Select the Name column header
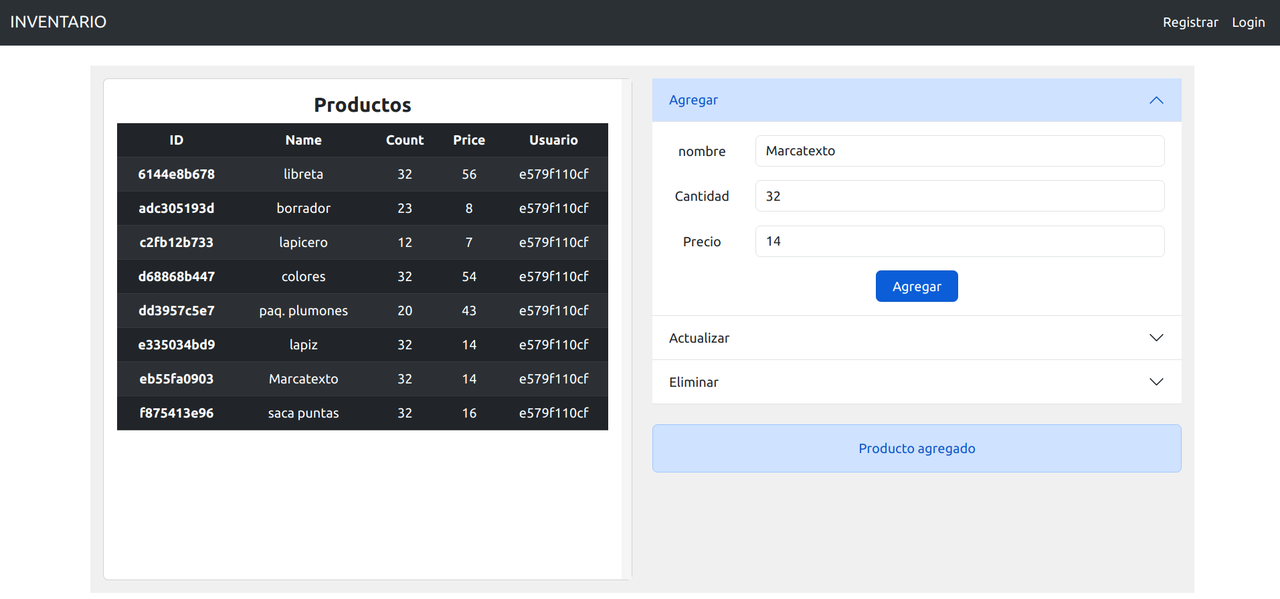 point(303,140)
